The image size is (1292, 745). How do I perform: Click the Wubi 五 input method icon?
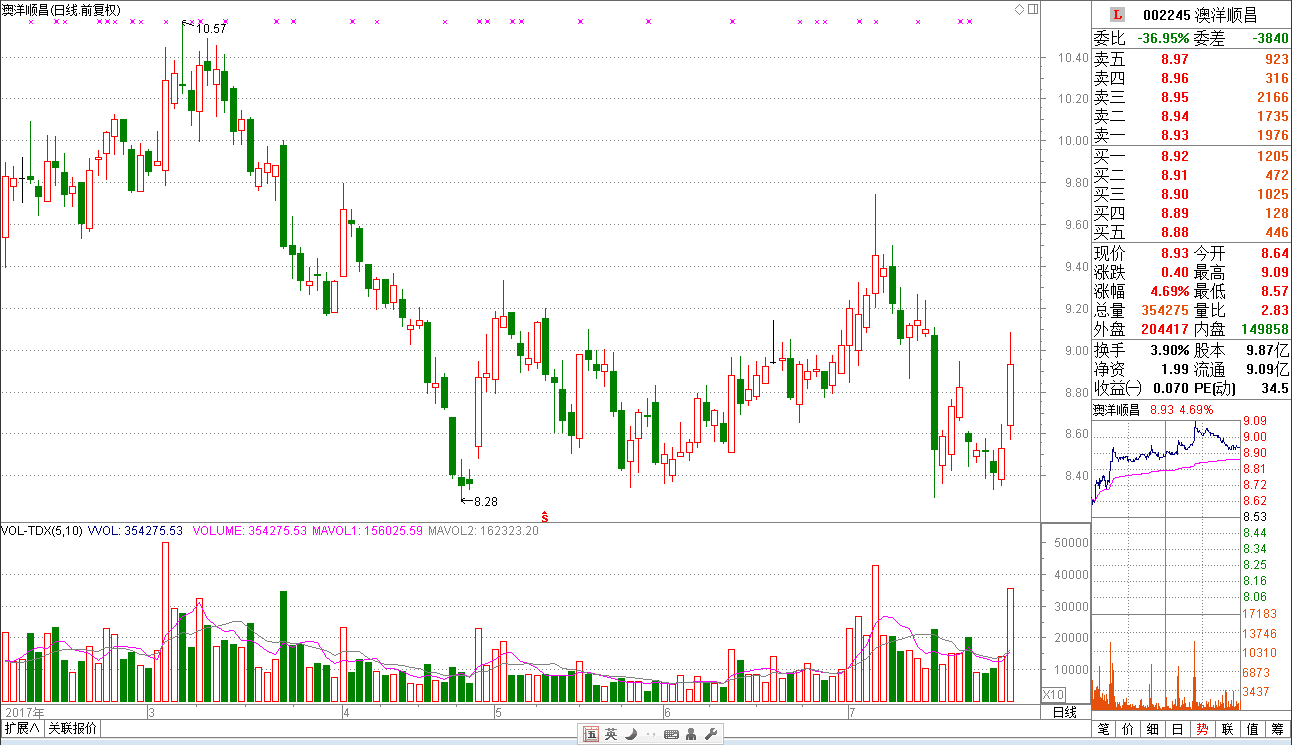coord(591,734)
